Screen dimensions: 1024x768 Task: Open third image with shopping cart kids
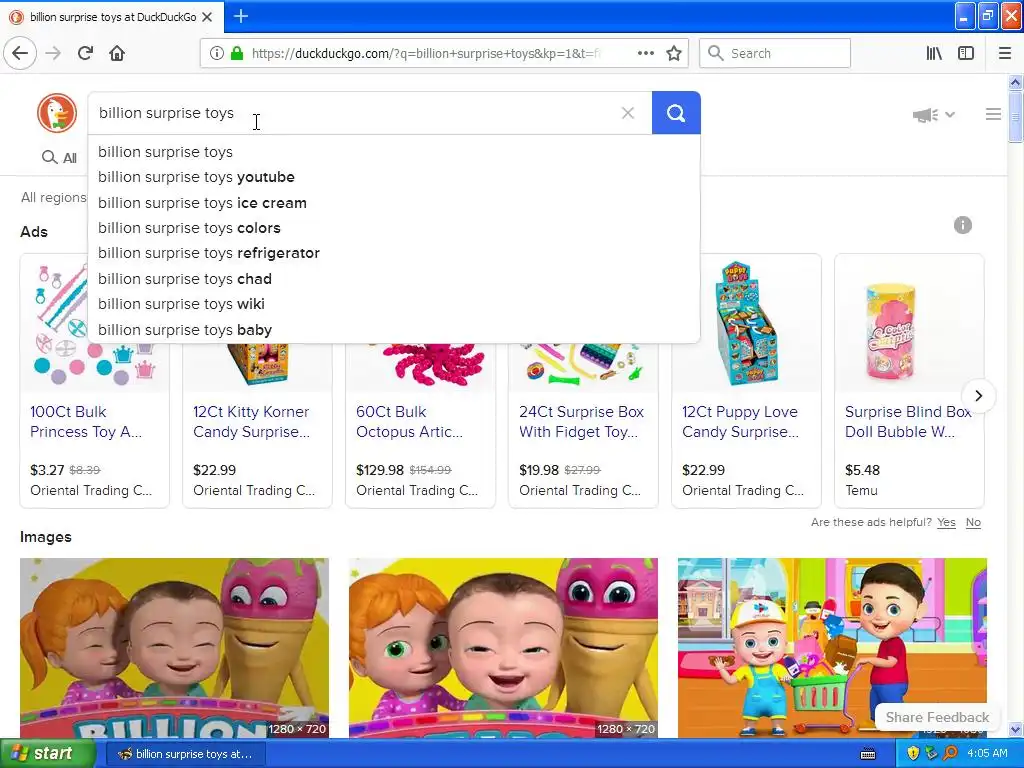coord(832,648)
